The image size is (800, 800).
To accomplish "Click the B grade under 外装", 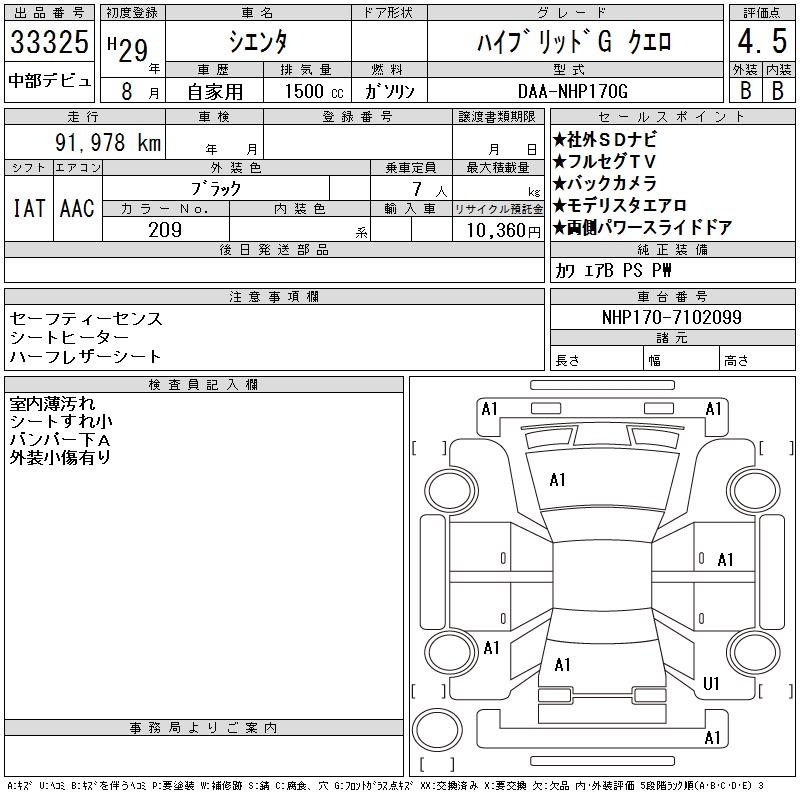I will (x=745, y=90).
